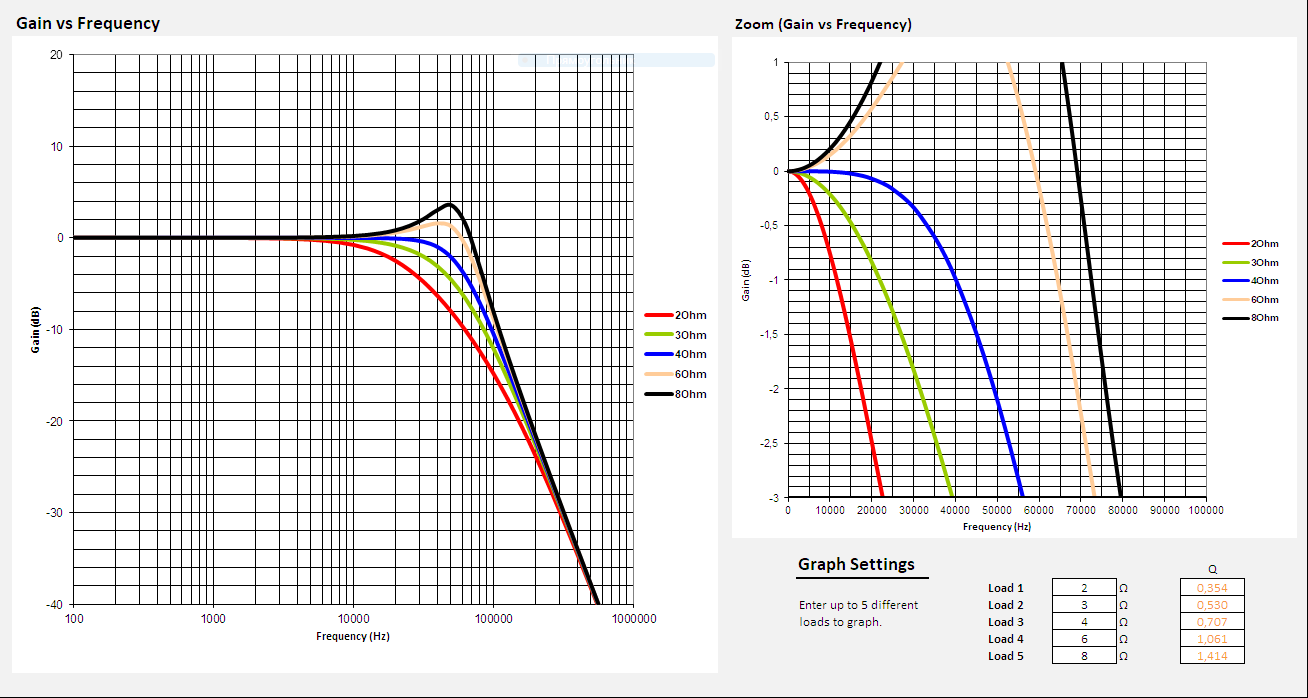
Task: Click the Load 5 value cell
Action: point(1083,656)
